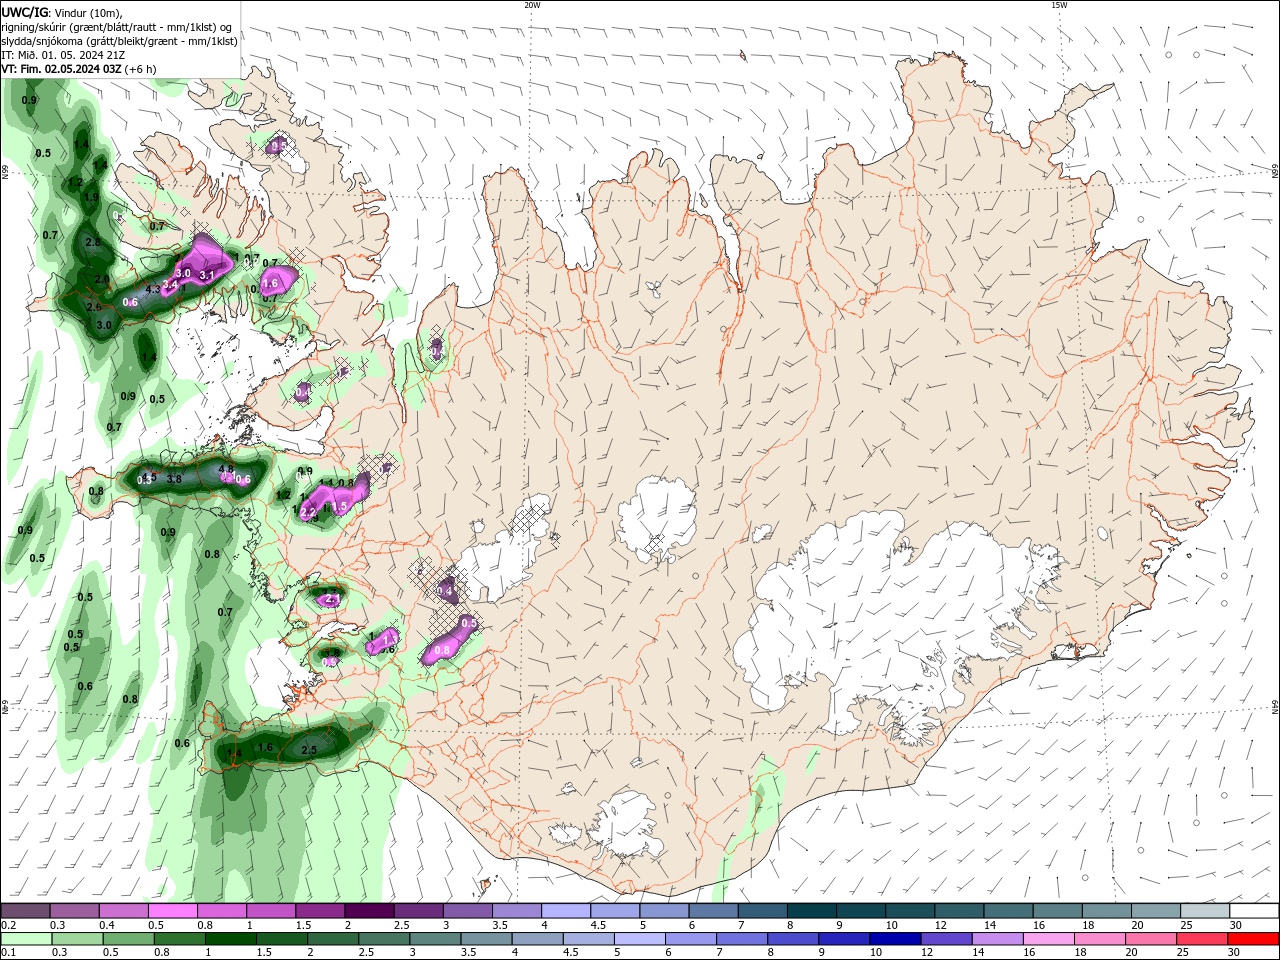
Task: Choose the forest green 0.8 rain legend swatch
Action: pos(181,939)
